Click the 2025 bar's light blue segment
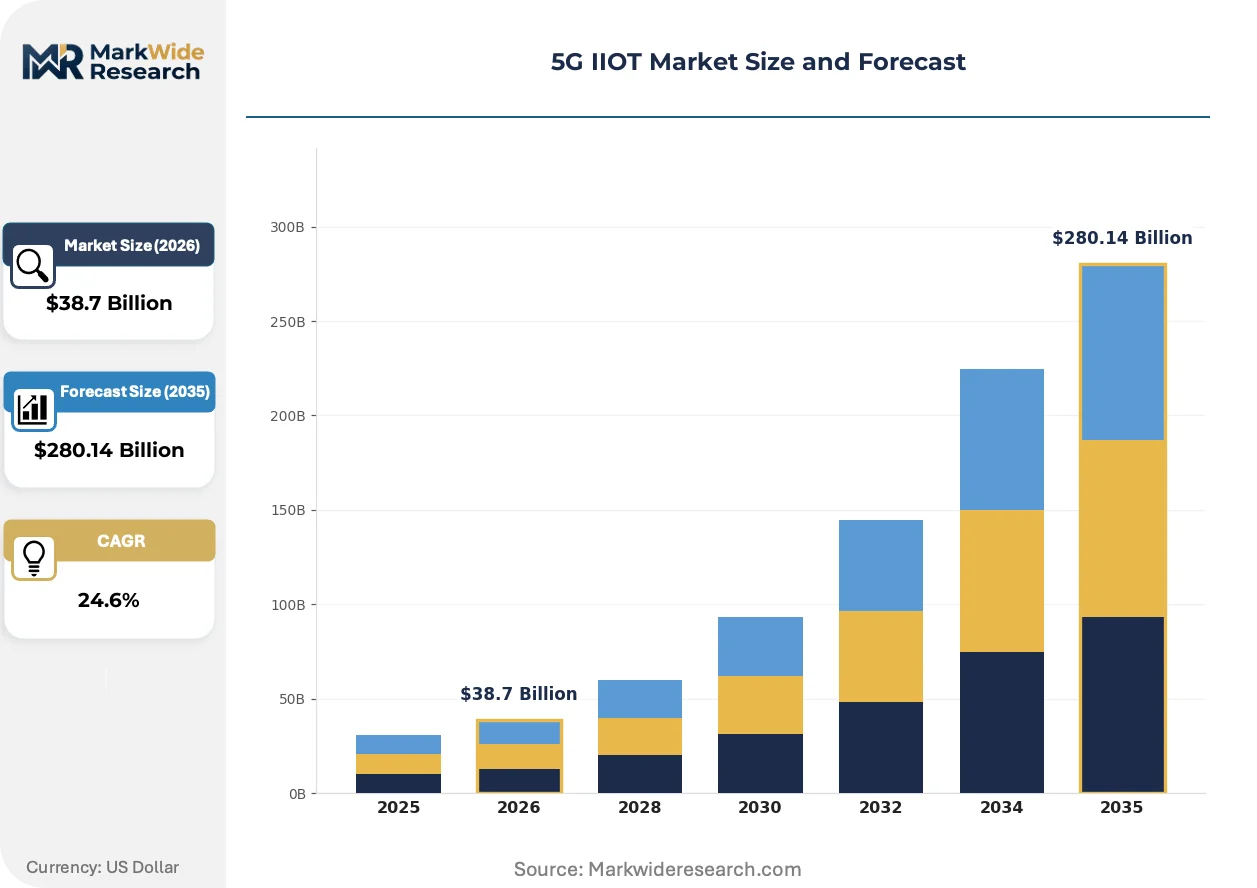1257x888 pixels. coord(398,744)
